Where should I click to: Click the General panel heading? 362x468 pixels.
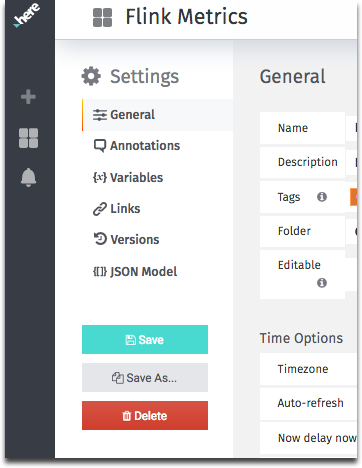[x=293, y=76]
